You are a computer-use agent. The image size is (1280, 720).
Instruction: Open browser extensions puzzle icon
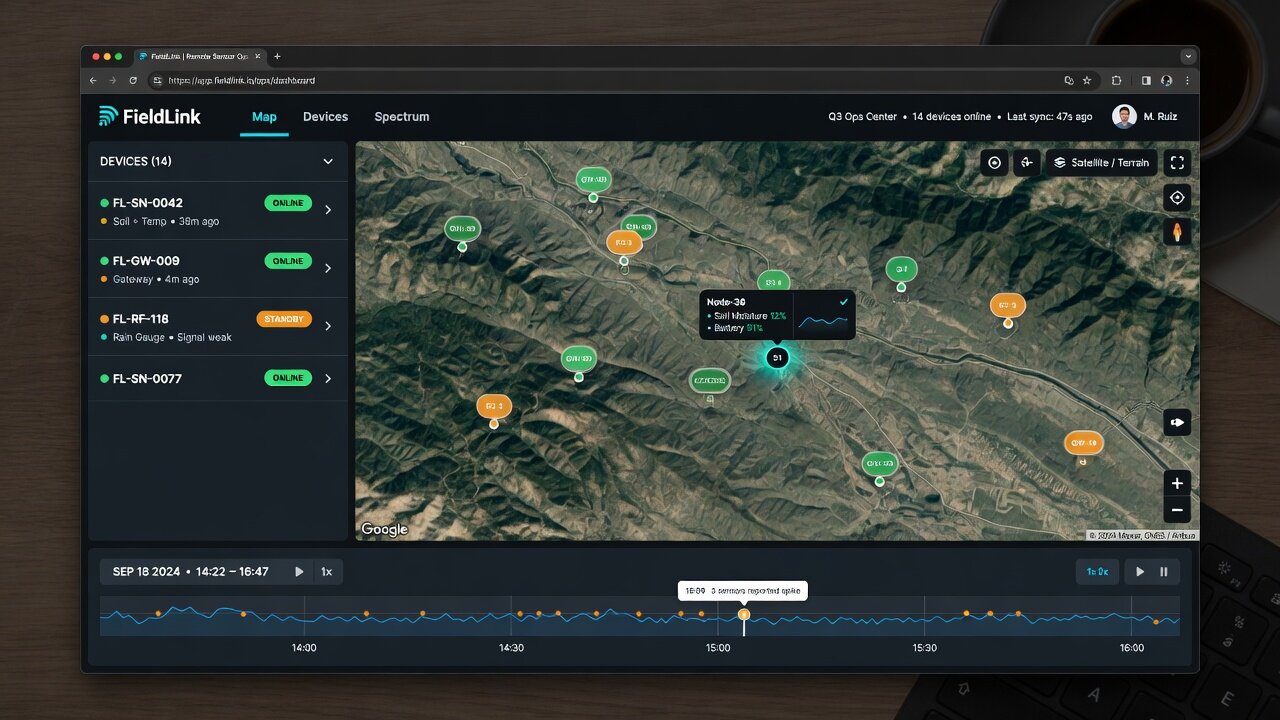point(1118,80)
